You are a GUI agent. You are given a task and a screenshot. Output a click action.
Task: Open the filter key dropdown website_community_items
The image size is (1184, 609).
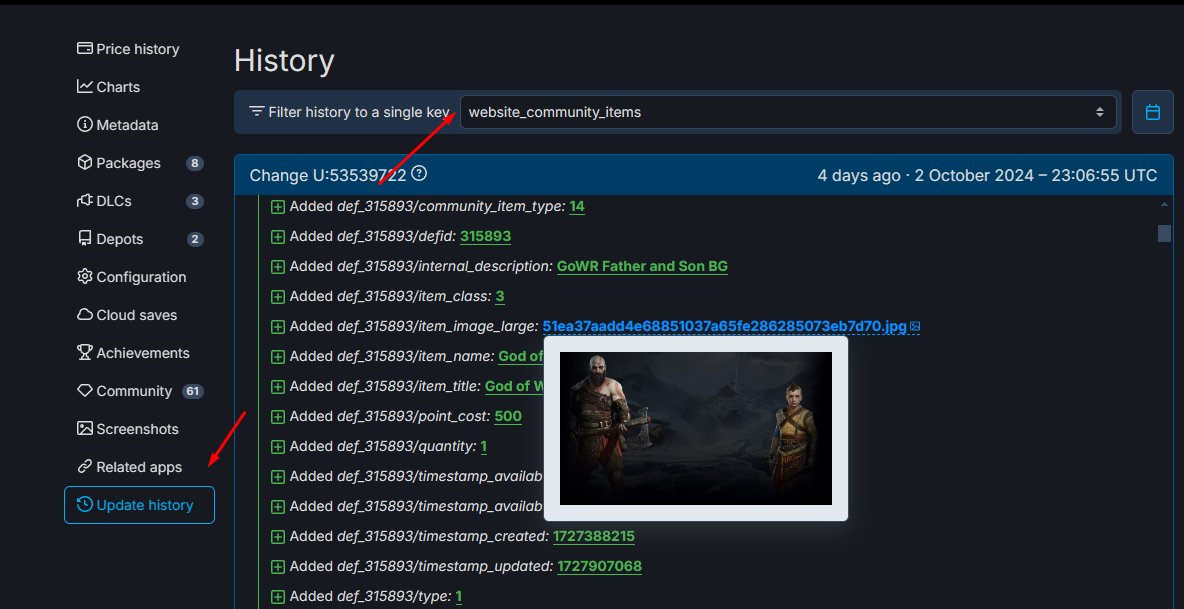point(788,112)
